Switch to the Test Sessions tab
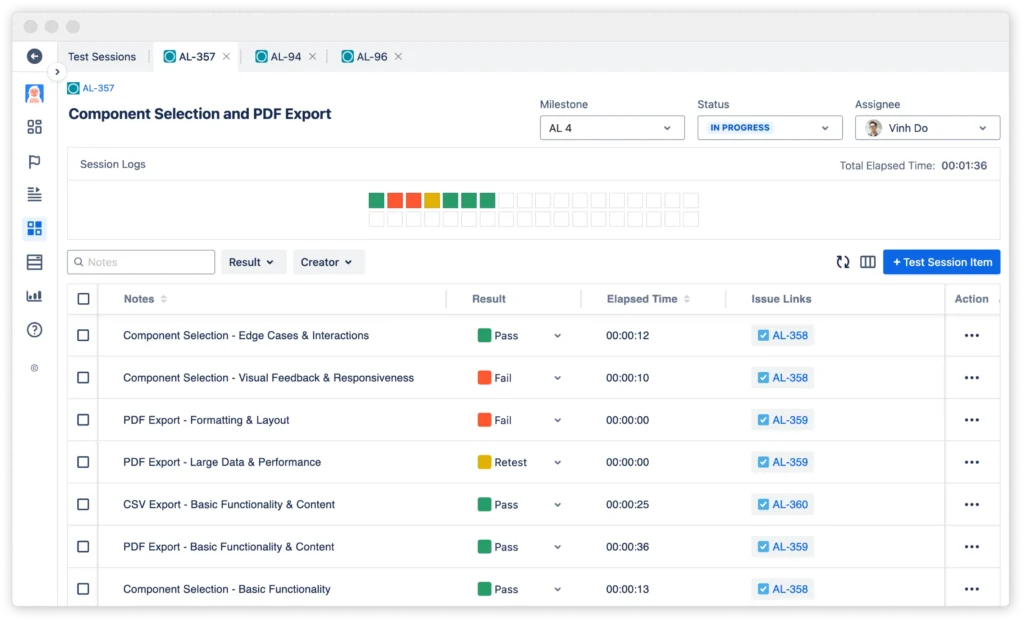The image size is (1024, 621). 102,57
